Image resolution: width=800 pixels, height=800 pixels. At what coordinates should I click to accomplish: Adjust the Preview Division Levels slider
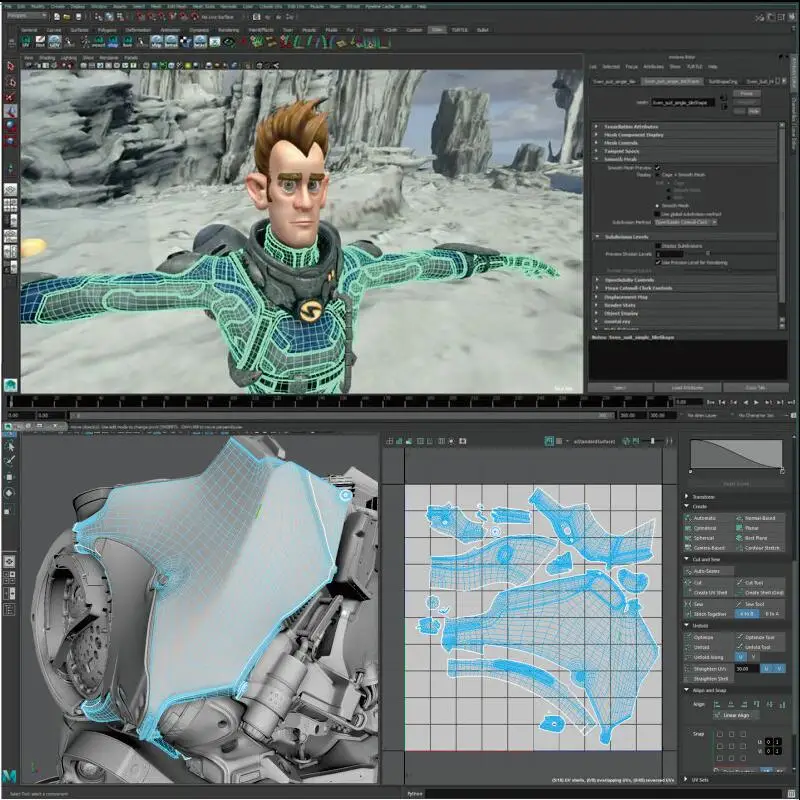click(707, 254)
